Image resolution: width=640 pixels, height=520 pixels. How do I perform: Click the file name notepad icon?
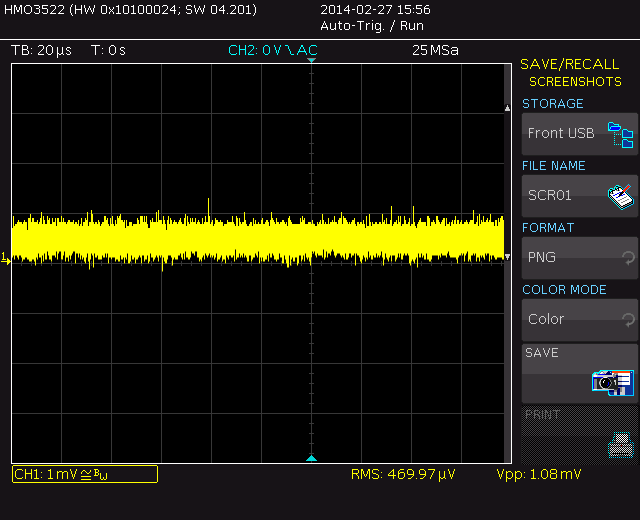621,196
